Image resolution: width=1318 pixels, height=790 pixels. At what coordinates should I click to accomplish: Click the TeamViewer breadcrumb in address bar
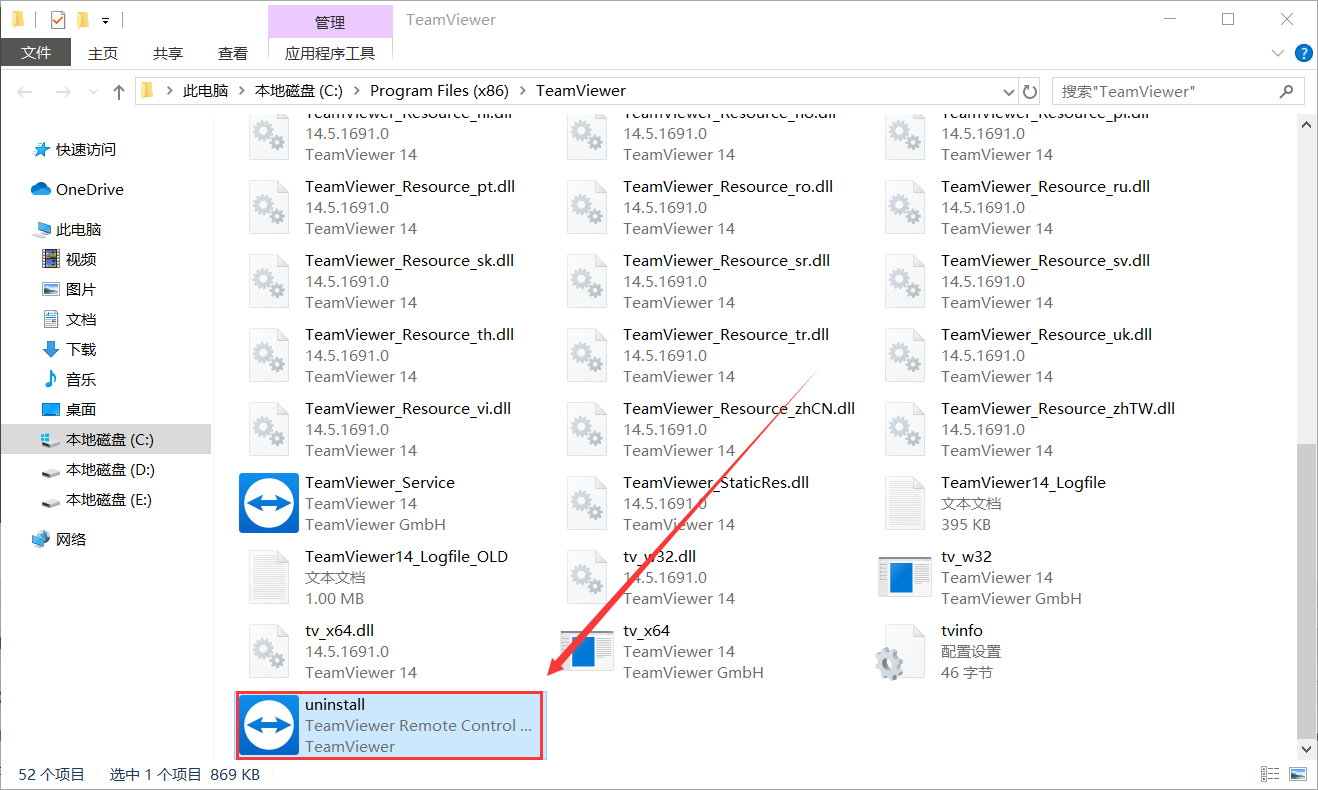point(581,91)
